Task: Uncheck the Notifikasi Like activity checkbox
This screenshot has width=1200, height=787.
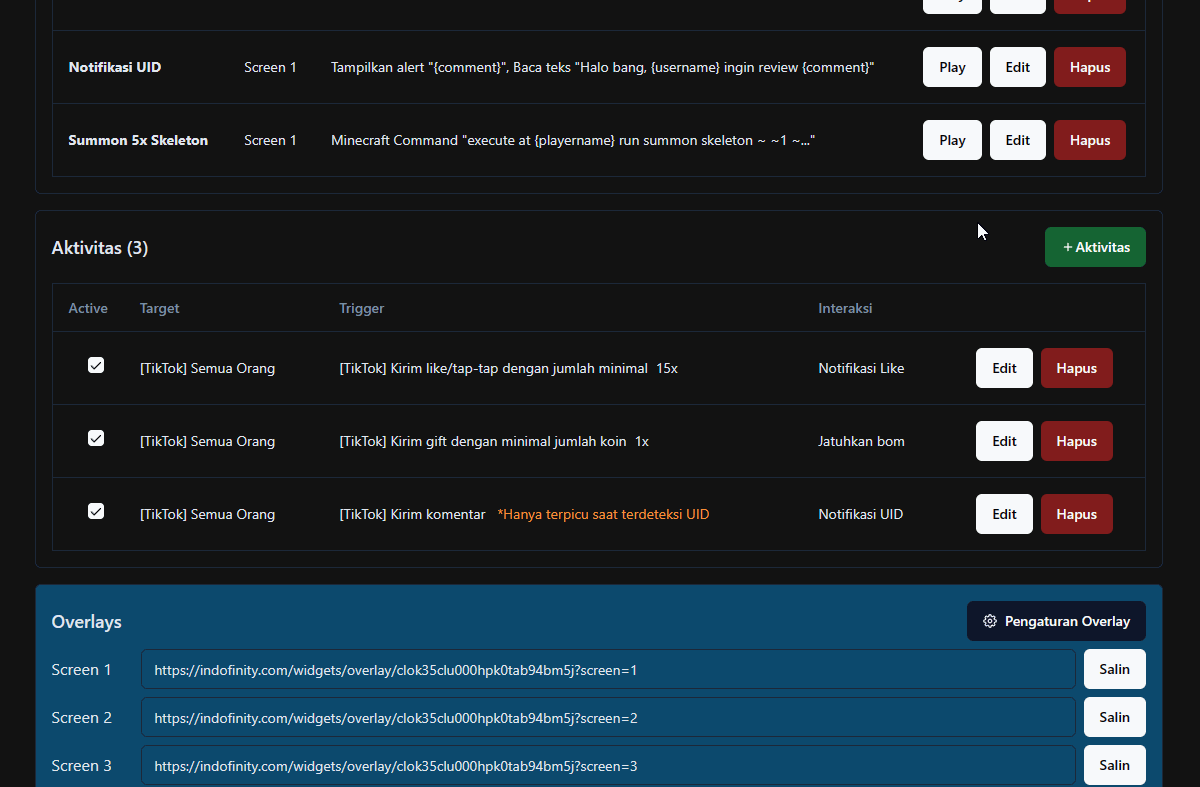Action: pos(96,366)
